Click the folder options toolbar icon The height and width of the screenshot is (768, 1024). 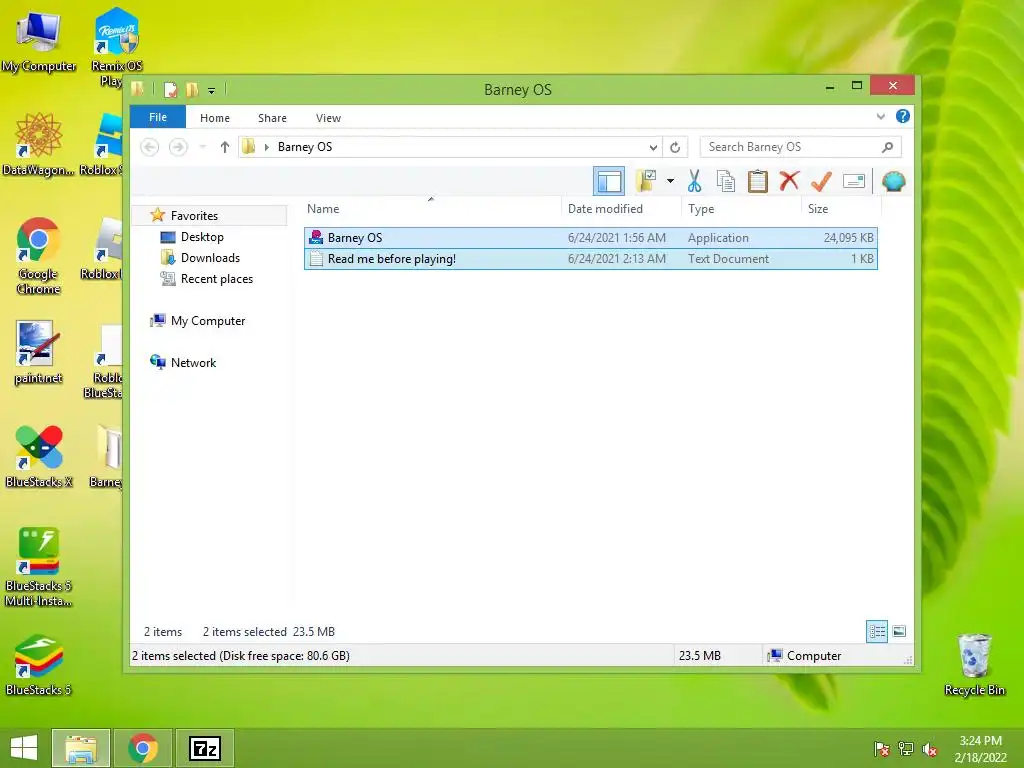coord(646,181)
